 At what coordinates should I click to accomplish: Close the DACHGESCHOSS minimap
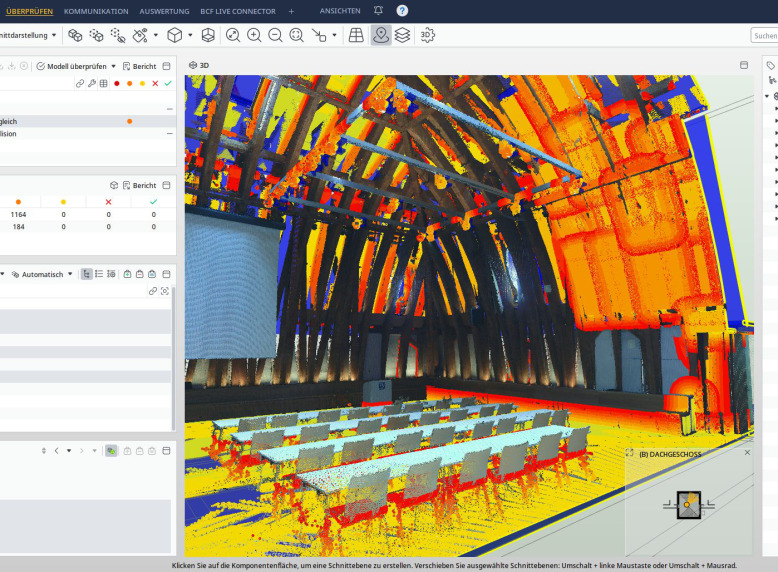coord(747,452)
